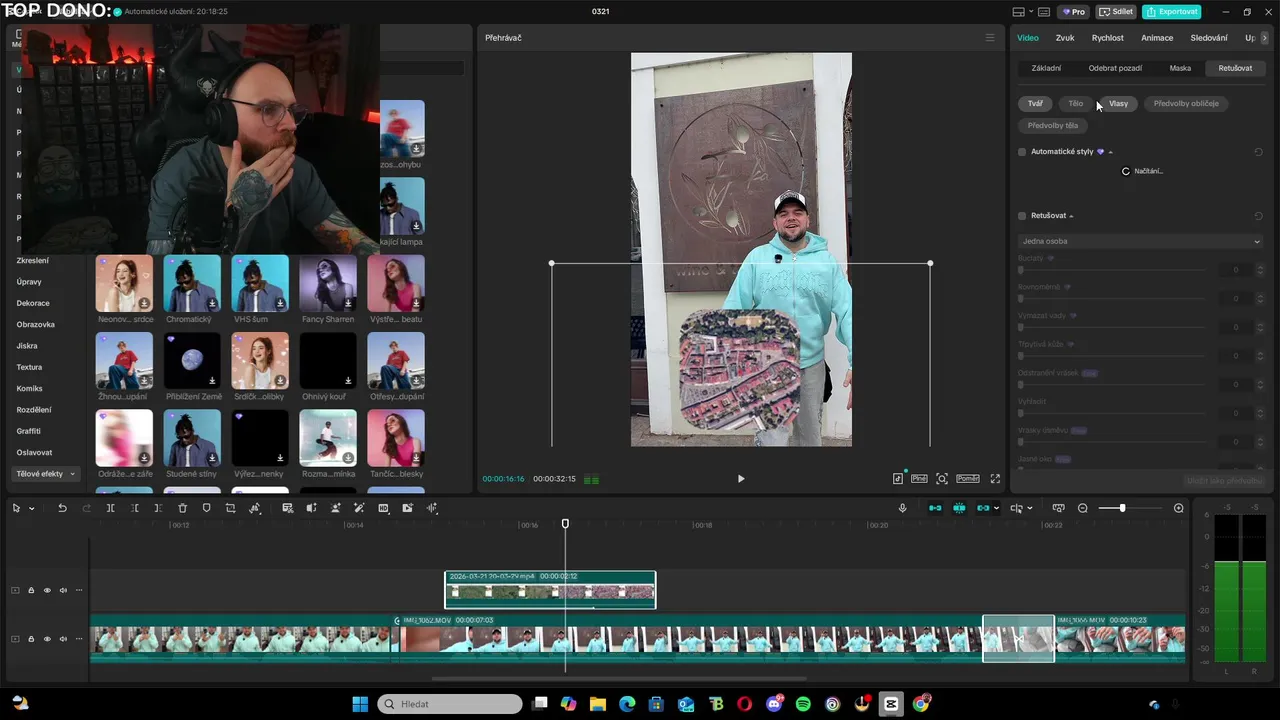Click the crop tool icon
The width and height of the screenshot is (1280, 720).
pos(230,508)
